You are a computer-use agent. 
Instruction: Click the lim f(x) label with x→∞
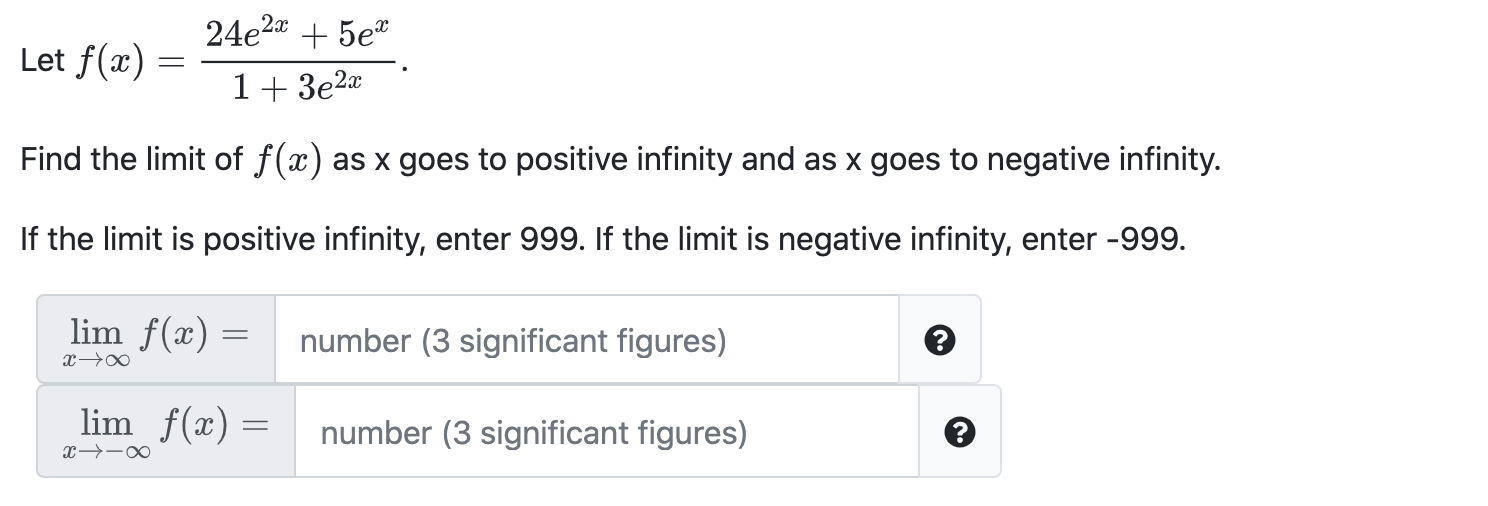tap(156, 340)
